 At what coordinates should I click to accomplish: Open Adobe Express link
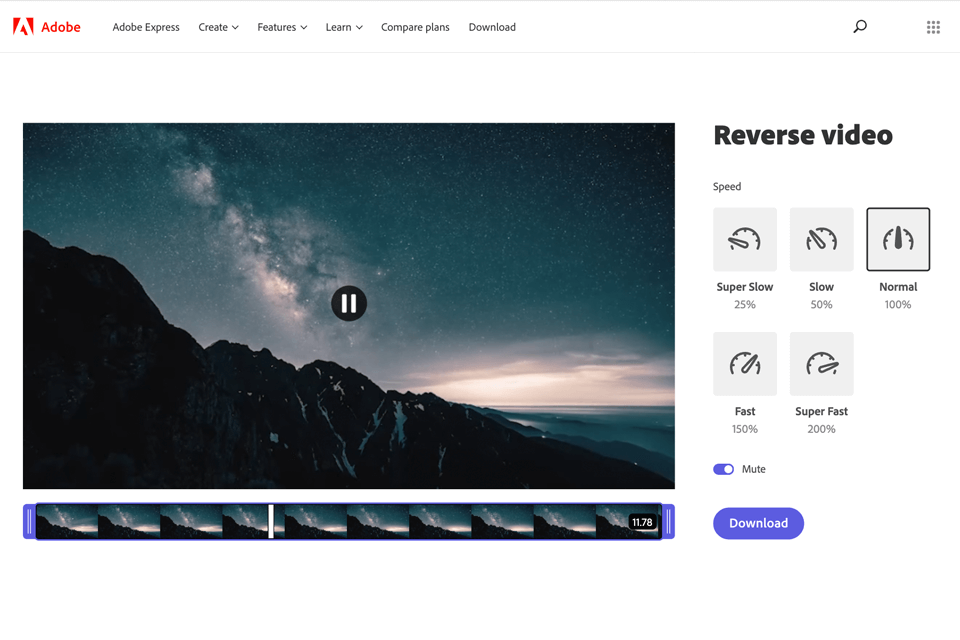tap(146, 27)
